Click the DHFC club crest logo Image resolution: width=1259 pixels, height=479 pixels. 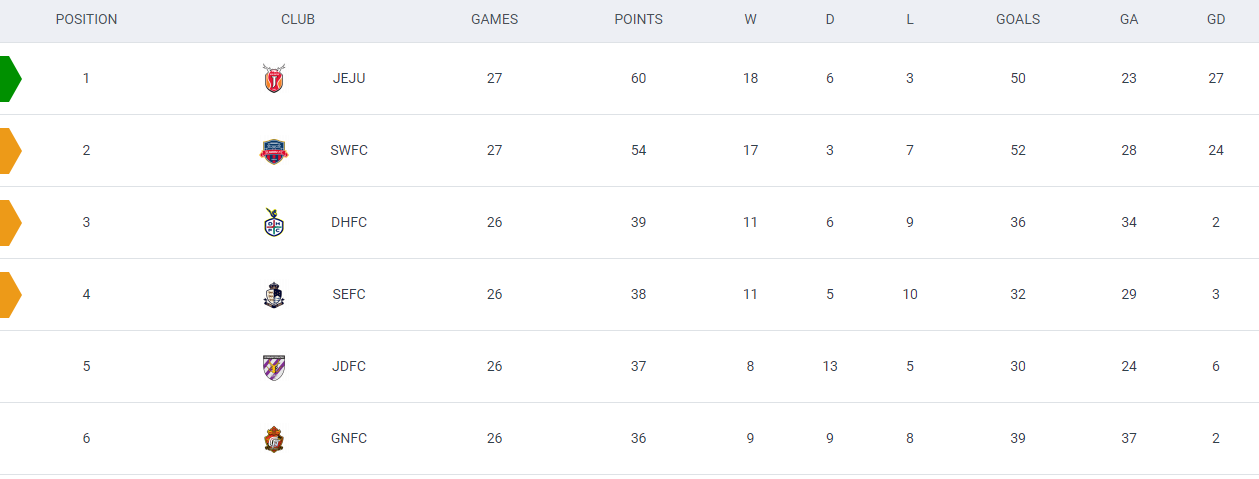tap(273, 222)
